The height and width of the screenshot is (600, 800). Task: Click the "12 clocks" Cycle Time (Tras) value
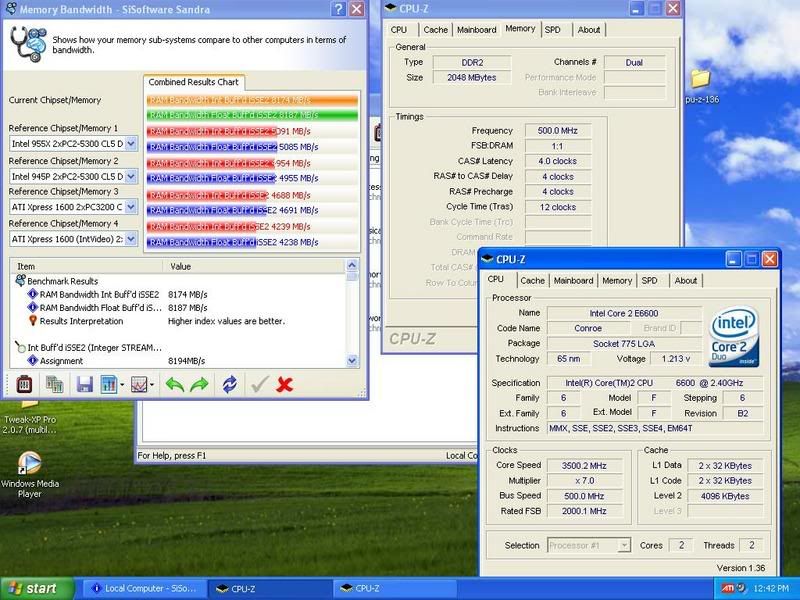(558, 207)
